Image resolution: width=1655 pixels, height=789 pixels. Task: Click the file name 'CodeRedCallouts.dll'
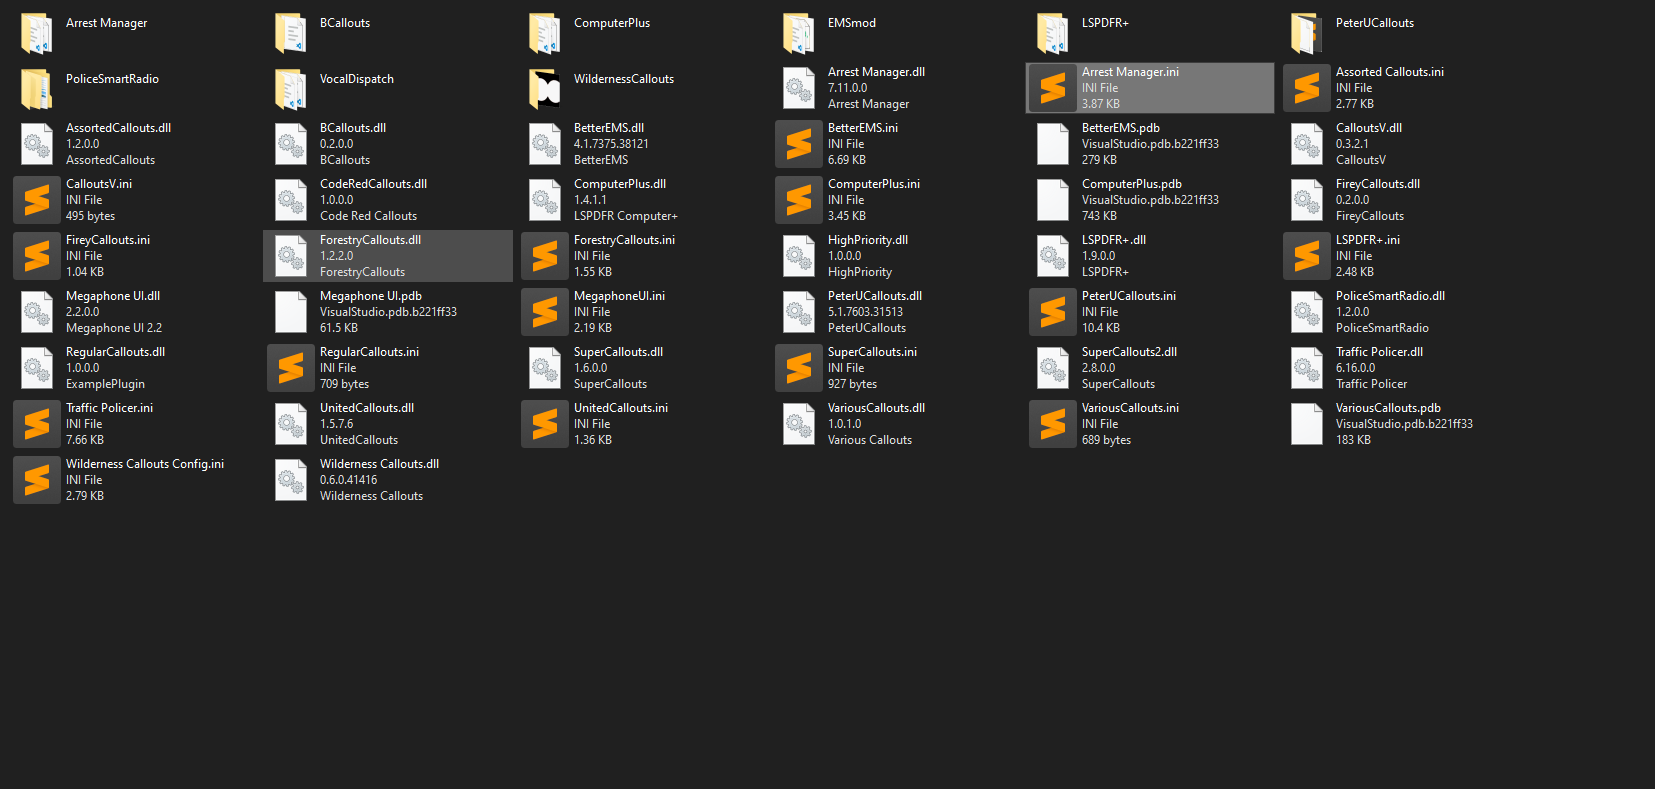click(x=373, y=184)
